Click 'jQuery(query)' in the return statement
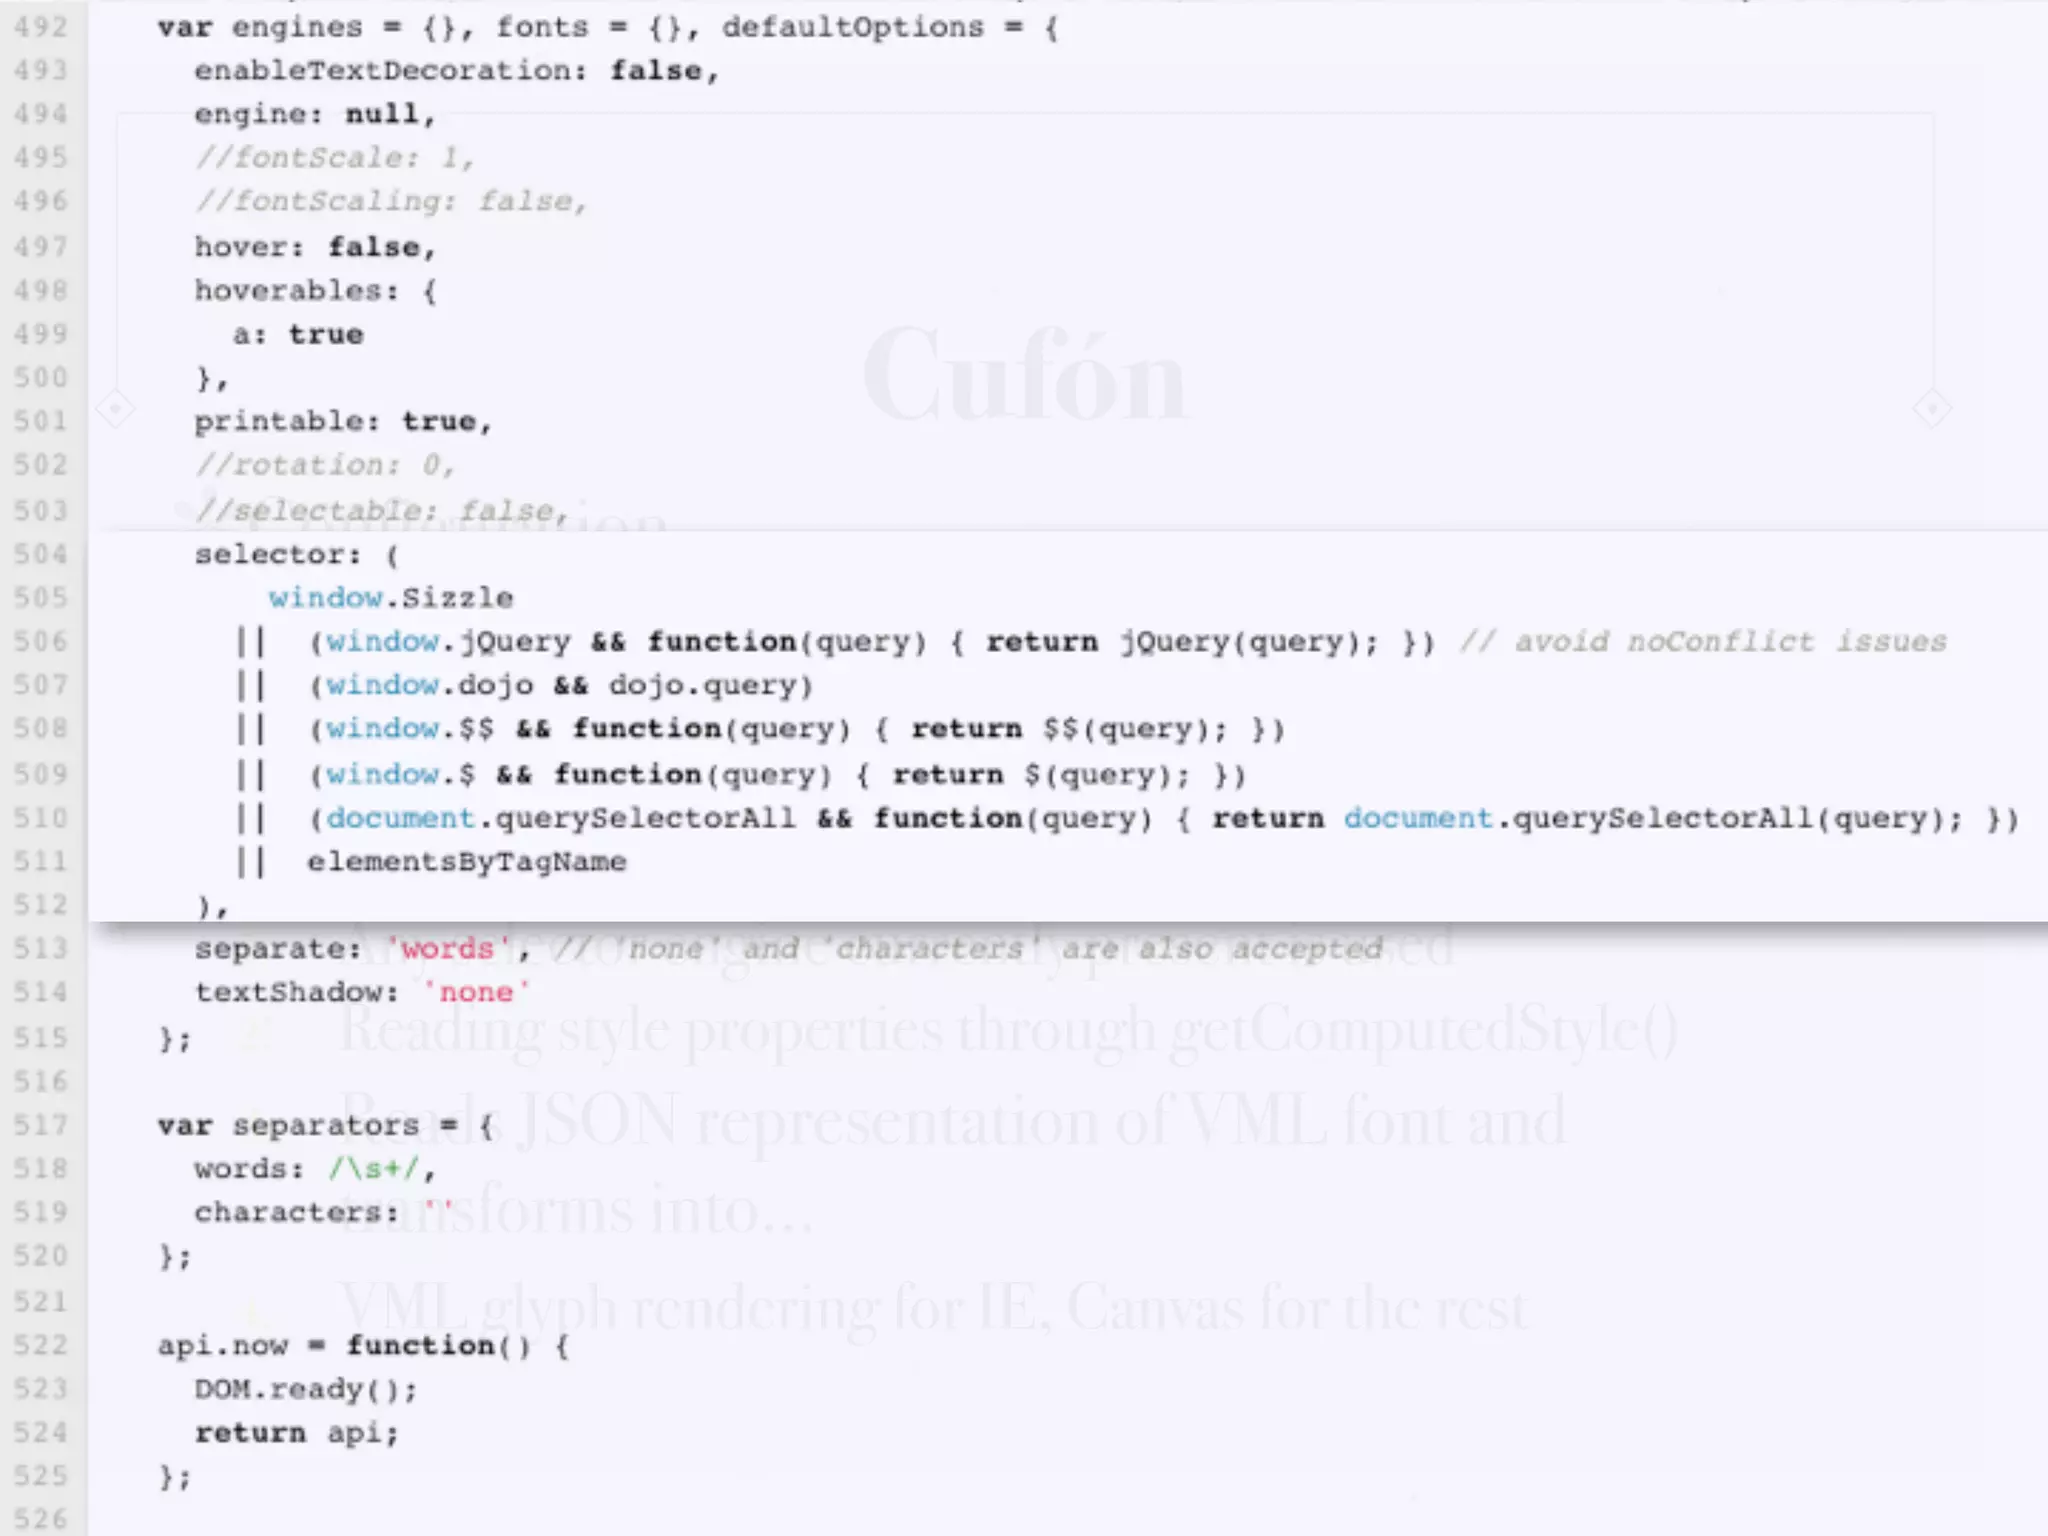2048x1536 pixels. coord(1240,641)
